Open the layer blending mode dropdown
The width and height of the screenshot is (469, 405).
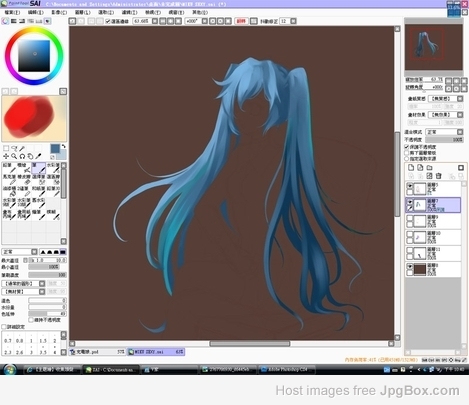tap(445, 132)
